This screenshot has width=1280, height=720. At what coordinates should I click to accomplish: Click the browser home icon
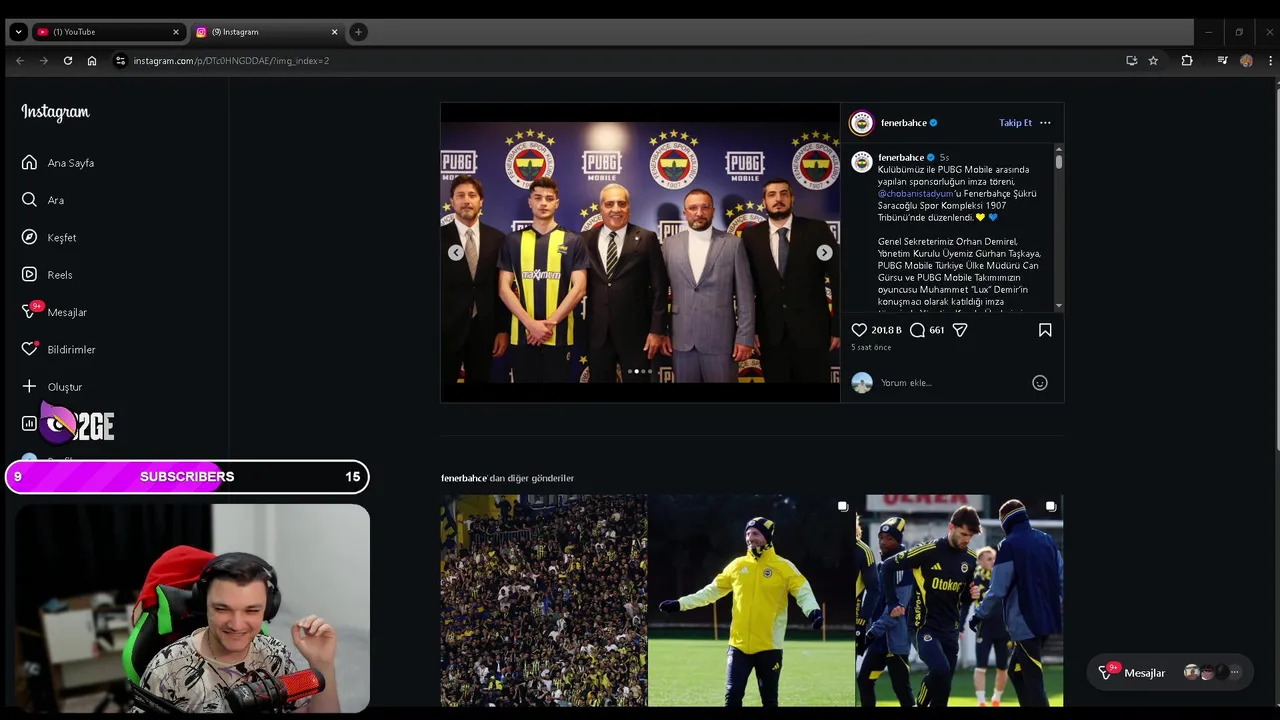point(92,61)
